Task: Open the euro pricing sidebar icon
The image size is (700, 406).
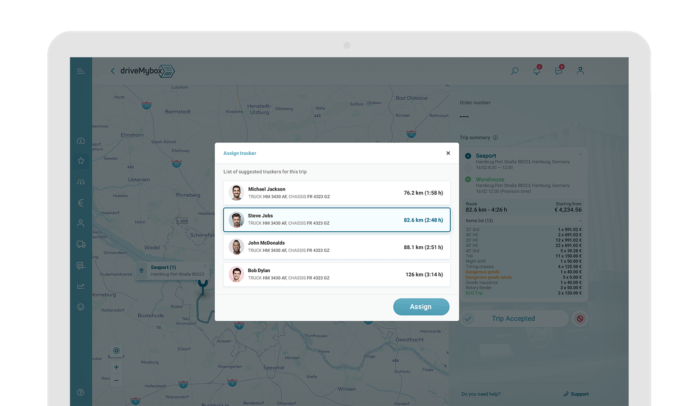Action: pyautogui.click(x=81, y=203)
